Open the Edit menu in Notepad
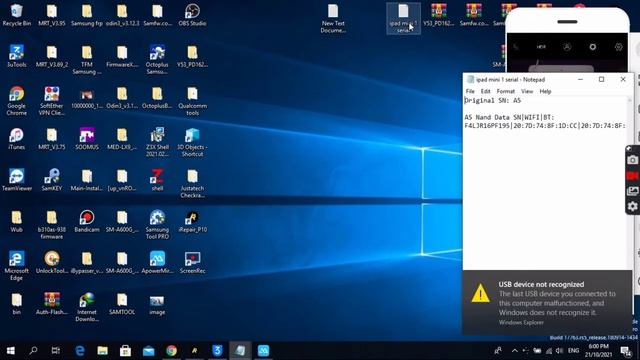The width and height of the screenshot is (640, 360). click(485, 91)
